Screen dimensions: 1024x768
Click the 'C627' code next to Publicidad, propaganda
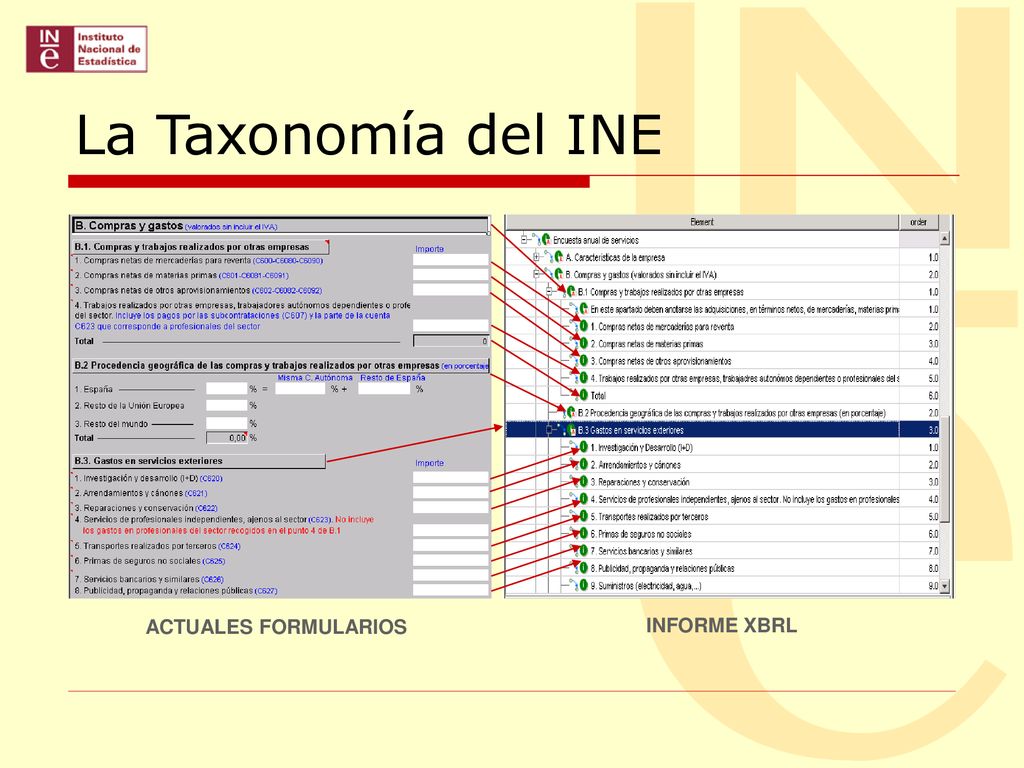(266, 591)
